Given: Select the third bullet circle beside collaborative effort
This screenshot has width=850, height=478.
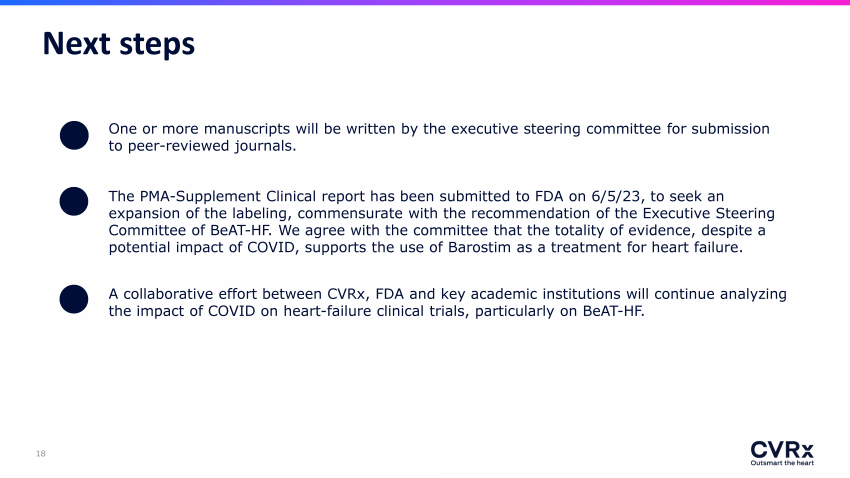Looking at the screenshot, I should 74,299.
